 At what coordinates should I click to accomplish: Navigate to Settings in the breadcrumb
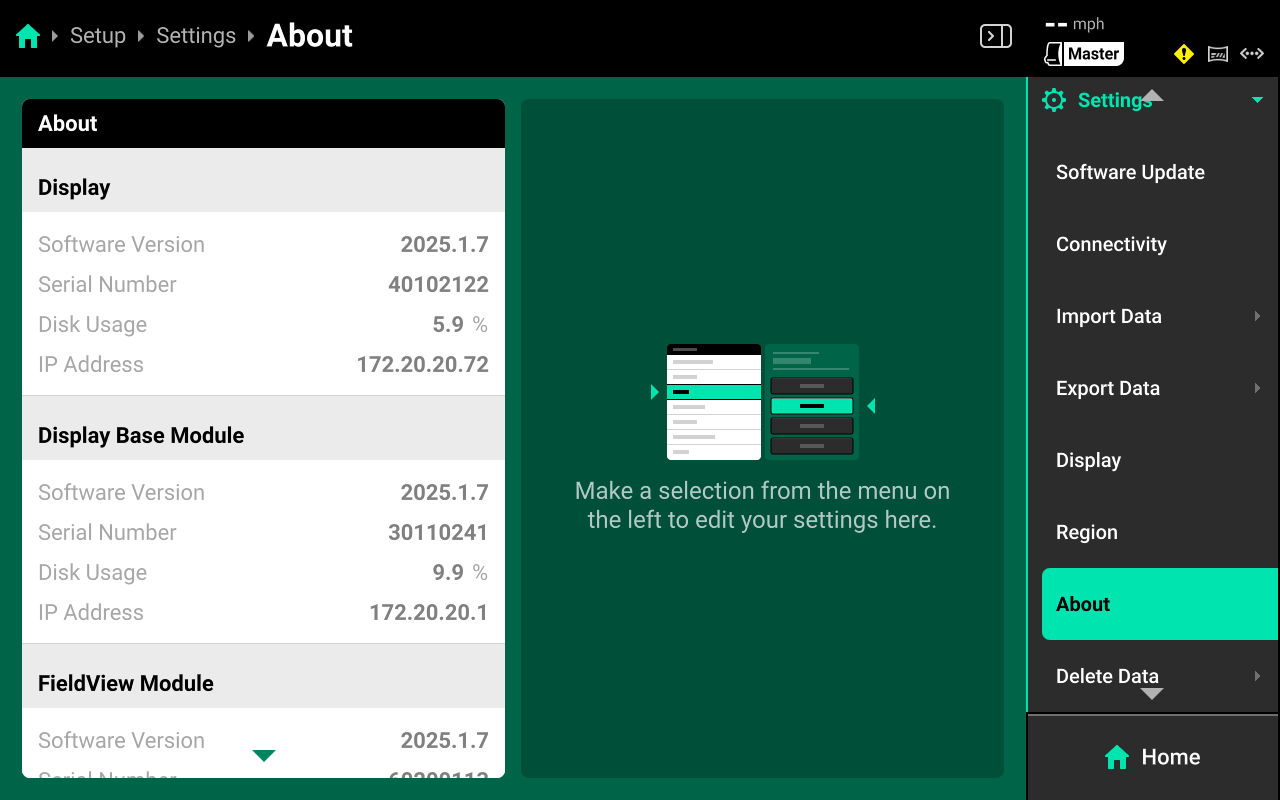click(x=196, y=36)
